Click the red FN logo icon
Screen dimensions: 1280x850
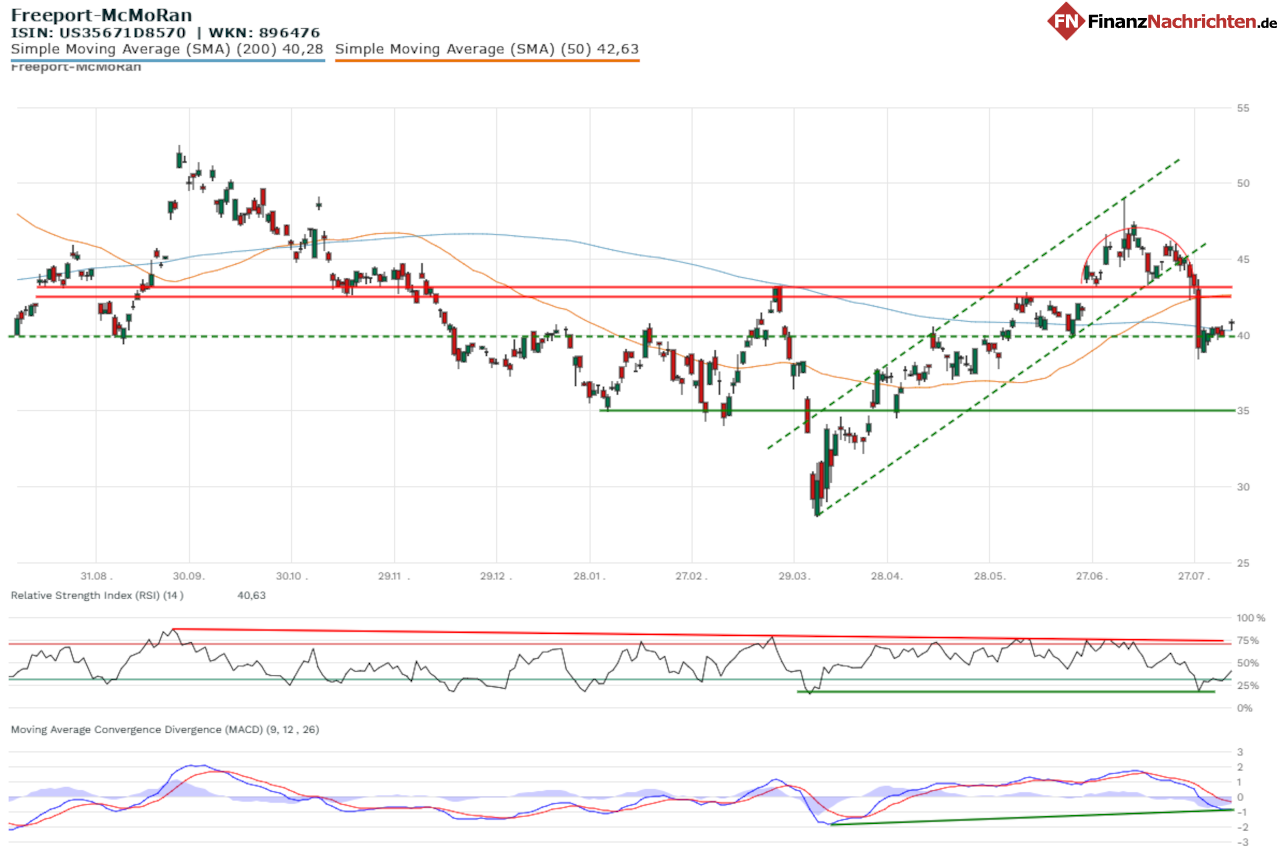pos(1066,21)
